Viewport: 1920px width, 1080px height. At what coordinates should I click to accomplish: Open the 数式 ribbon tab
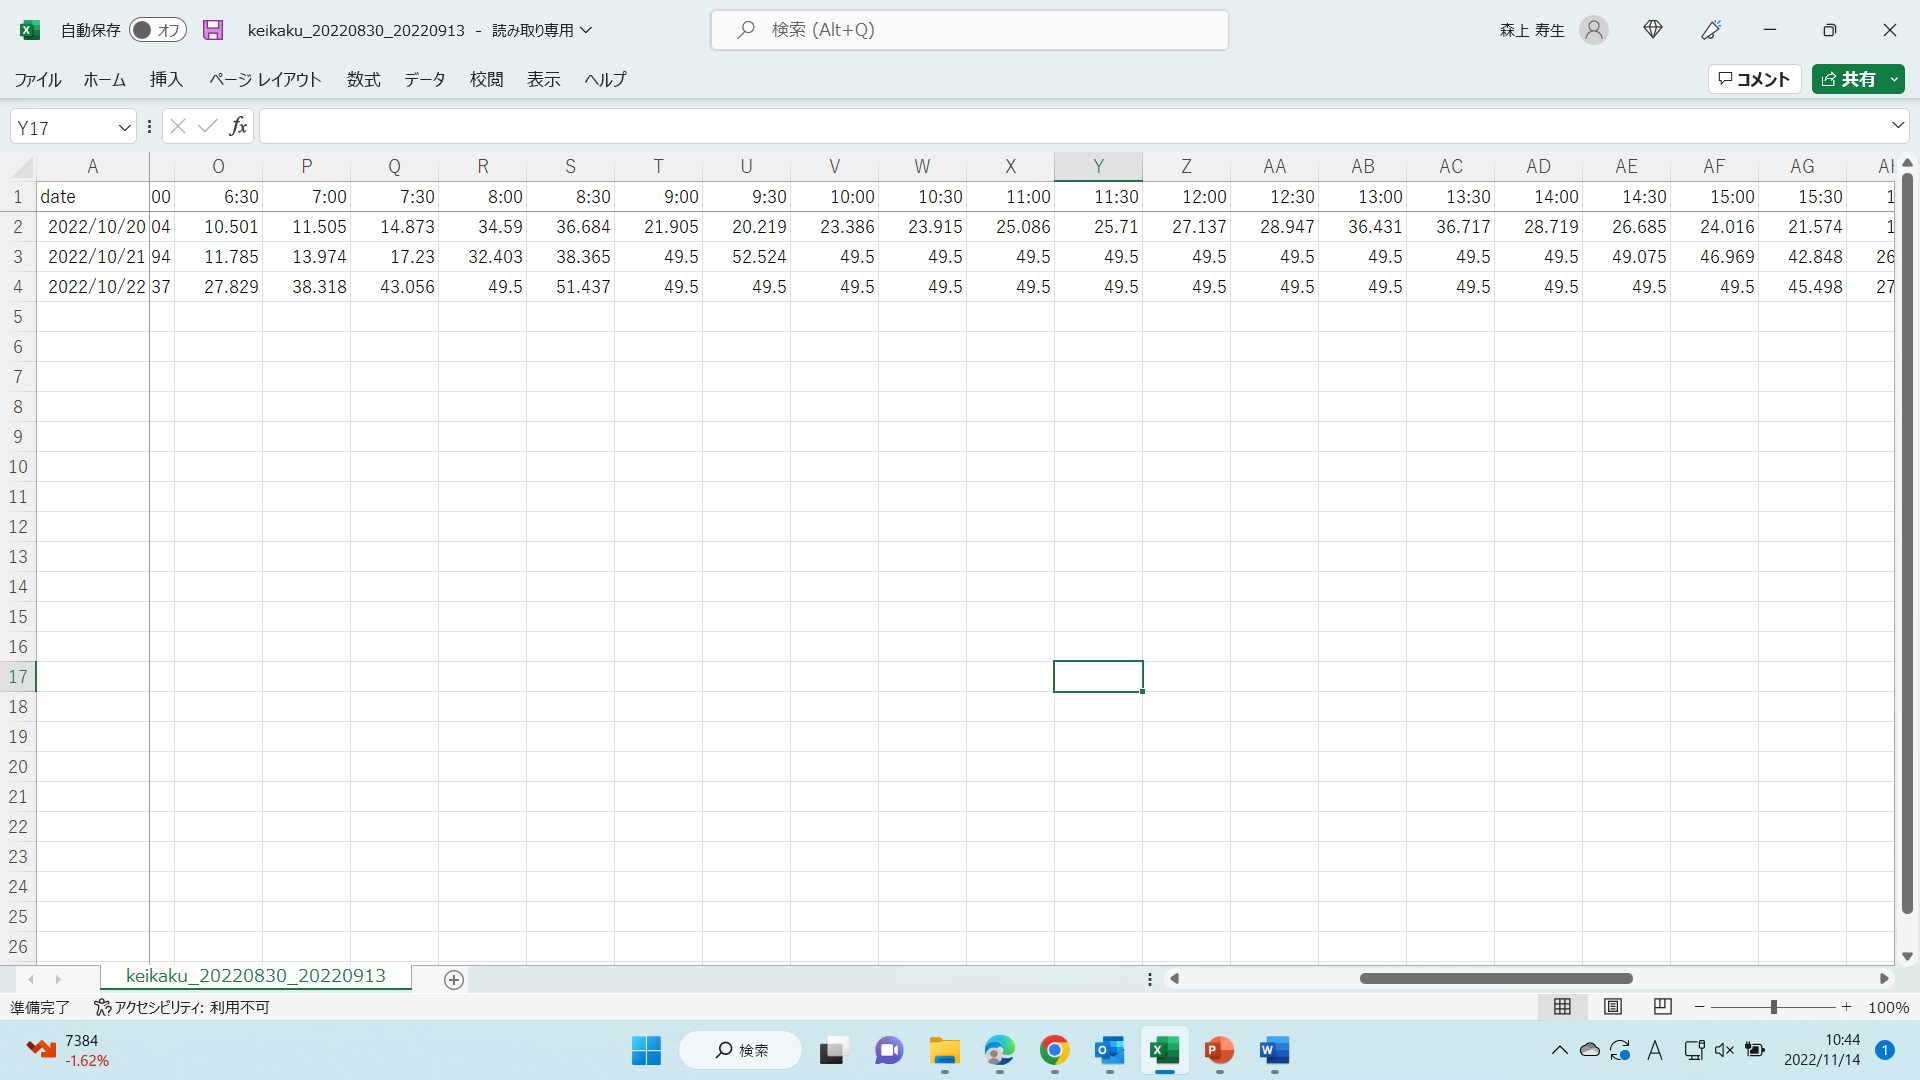364,80
